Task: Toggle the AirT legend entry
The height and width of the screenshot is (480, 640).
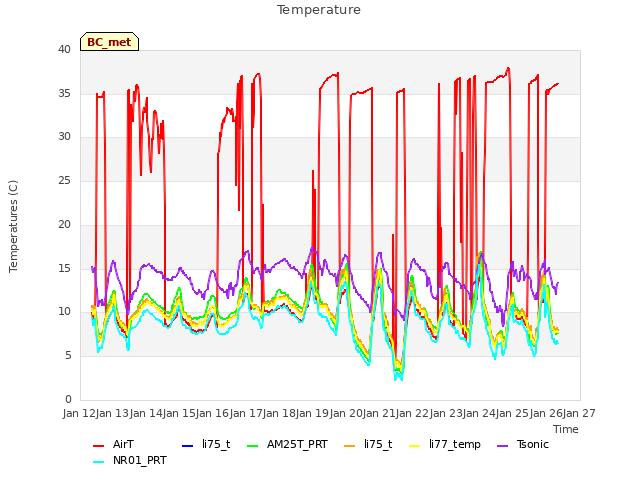Action: click(x=113, y=444)
